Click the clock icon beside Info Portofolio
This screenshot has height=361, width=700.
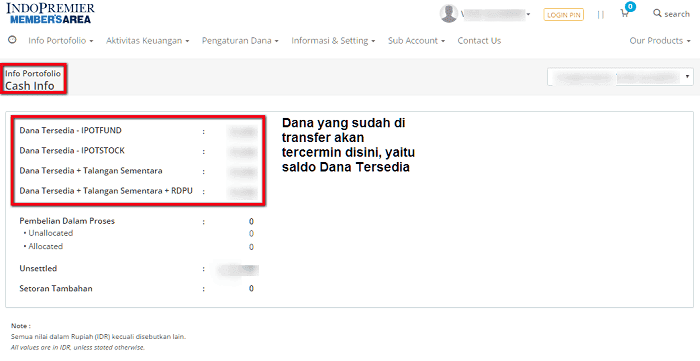point(12,40)
